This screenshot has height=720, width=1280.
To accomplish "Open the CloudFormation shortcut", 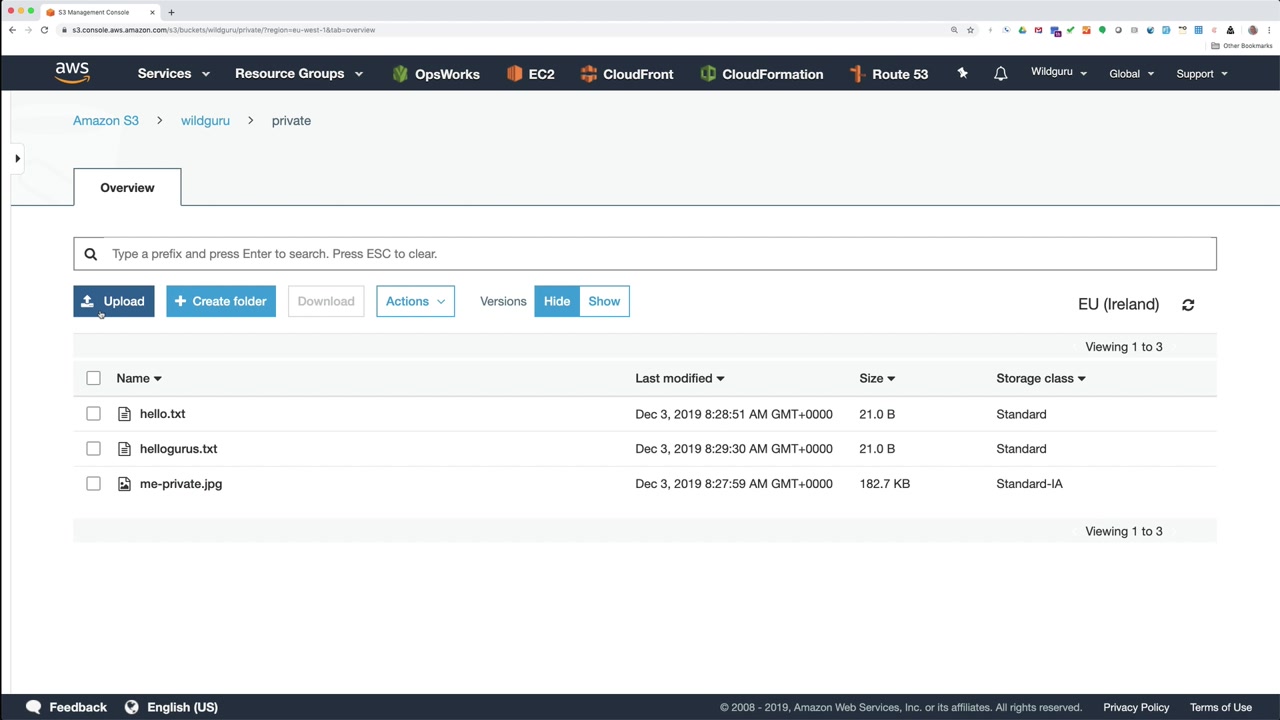I will 761,74.
